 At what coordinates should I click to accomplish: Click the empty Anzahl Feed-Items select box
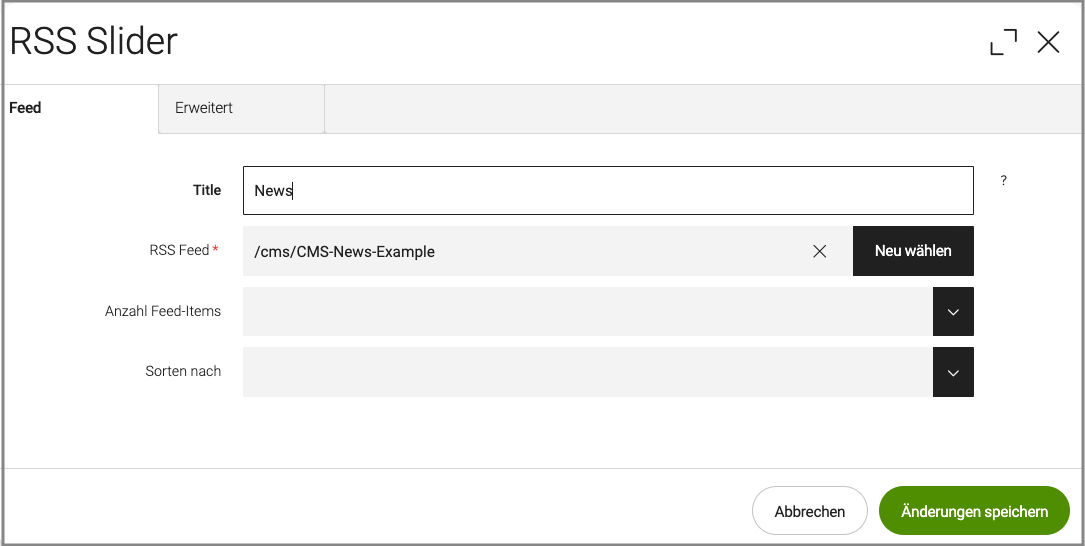click(x=587, y=312)
